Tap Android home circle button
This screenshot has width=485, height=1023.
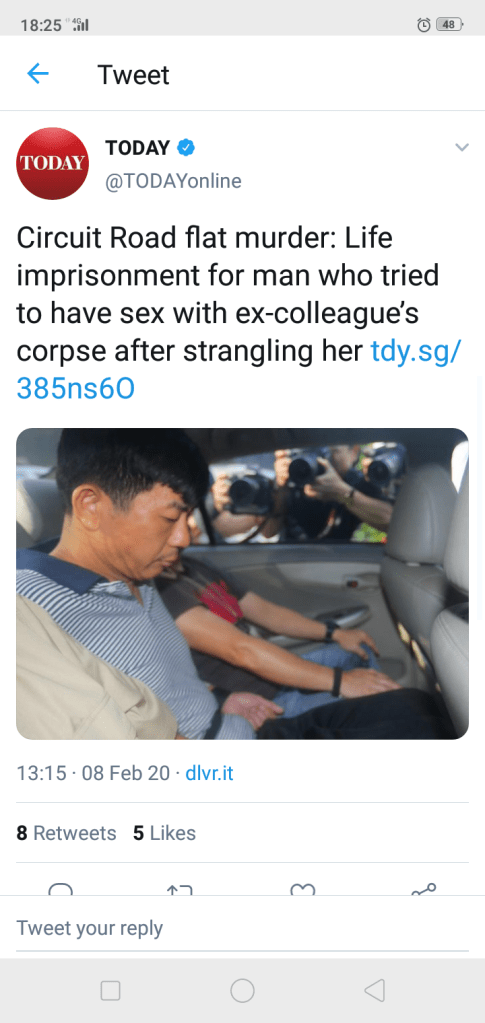click(242, 990)
